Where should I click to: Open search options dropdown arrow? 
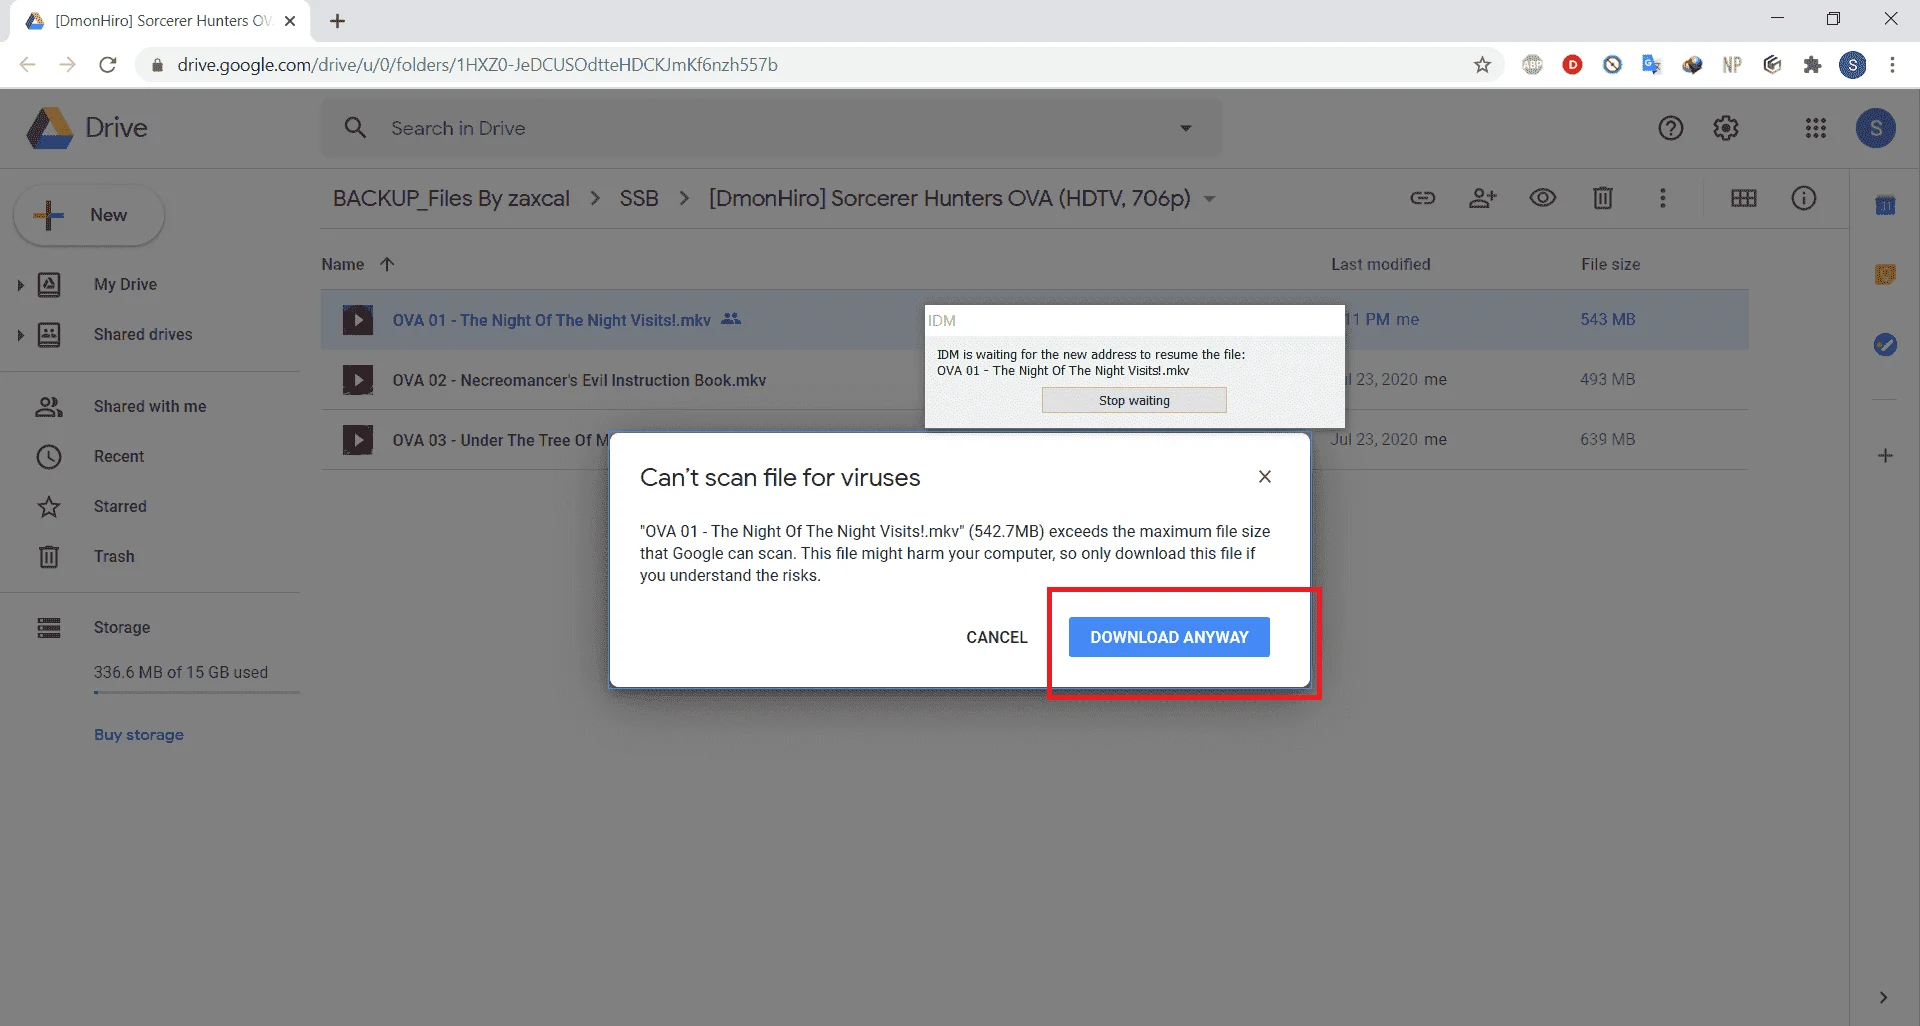point(1185,128)
